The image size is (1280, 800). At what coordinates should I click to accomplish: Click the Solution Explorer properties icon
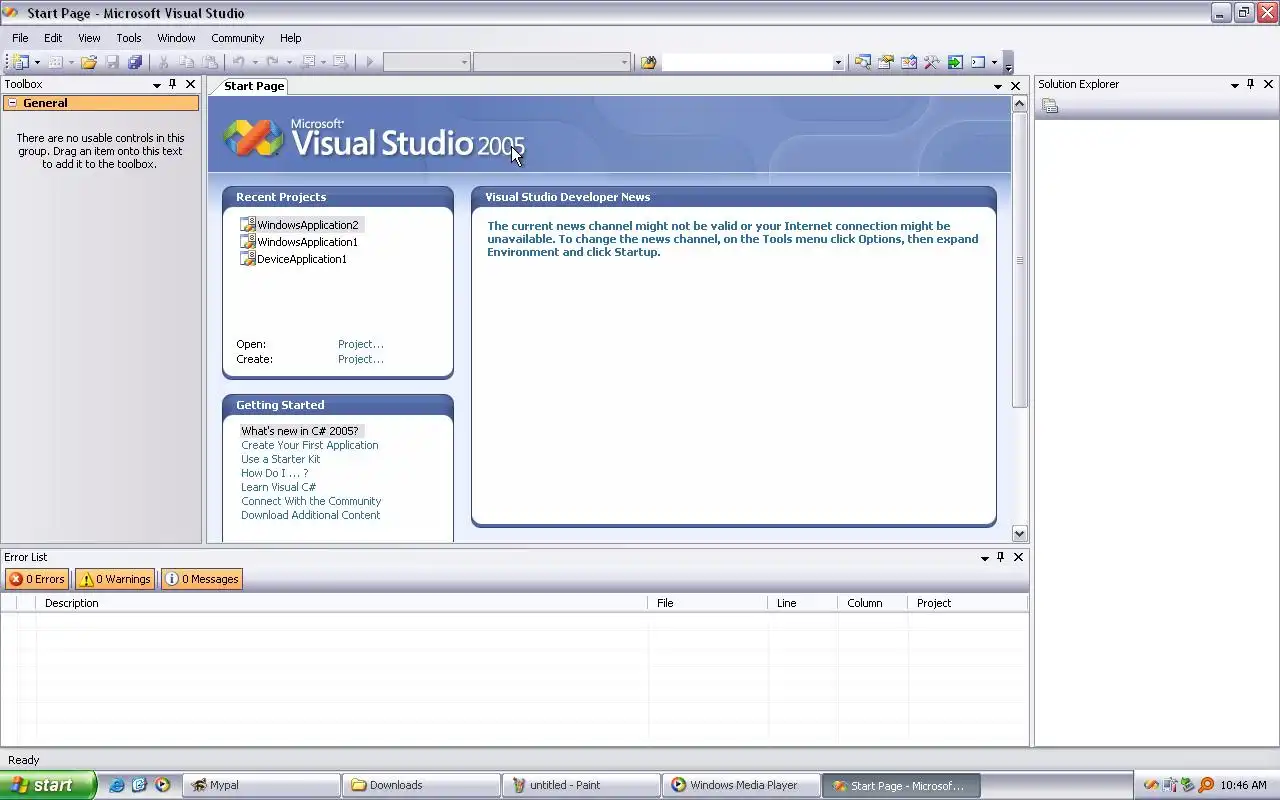[1050, 107]
